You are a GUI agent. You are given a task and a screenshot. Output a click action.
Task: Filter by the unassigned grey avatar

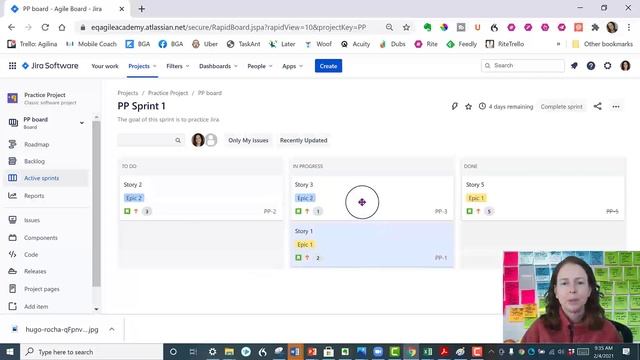(x=211, y=140)
